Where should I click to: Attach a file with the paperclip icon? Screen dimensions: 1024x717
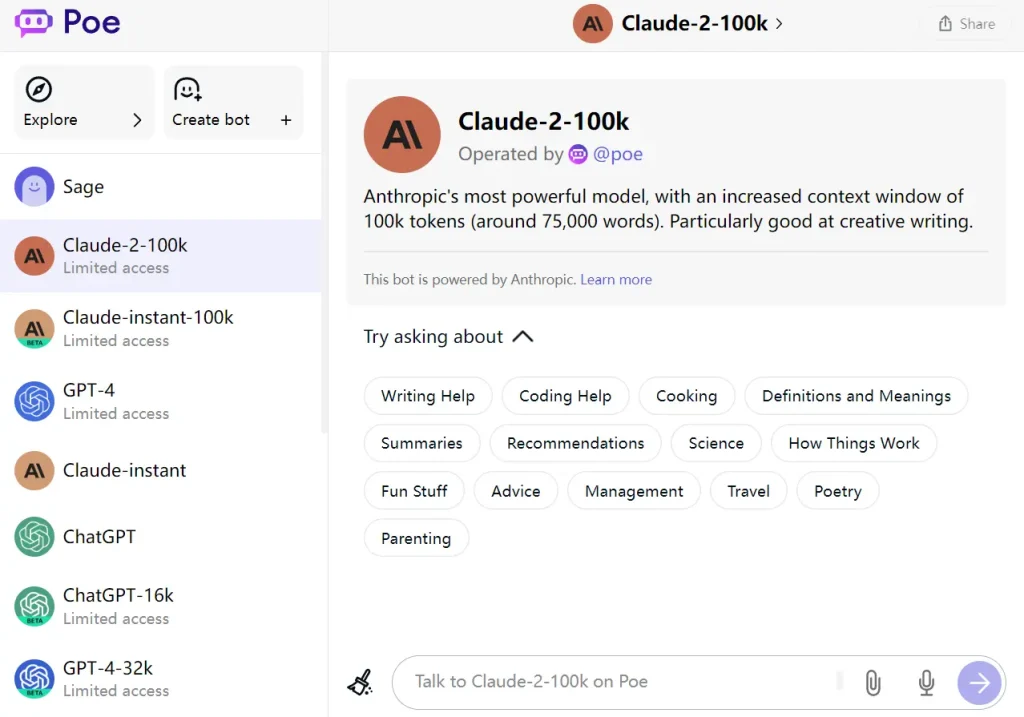[873, 683]
